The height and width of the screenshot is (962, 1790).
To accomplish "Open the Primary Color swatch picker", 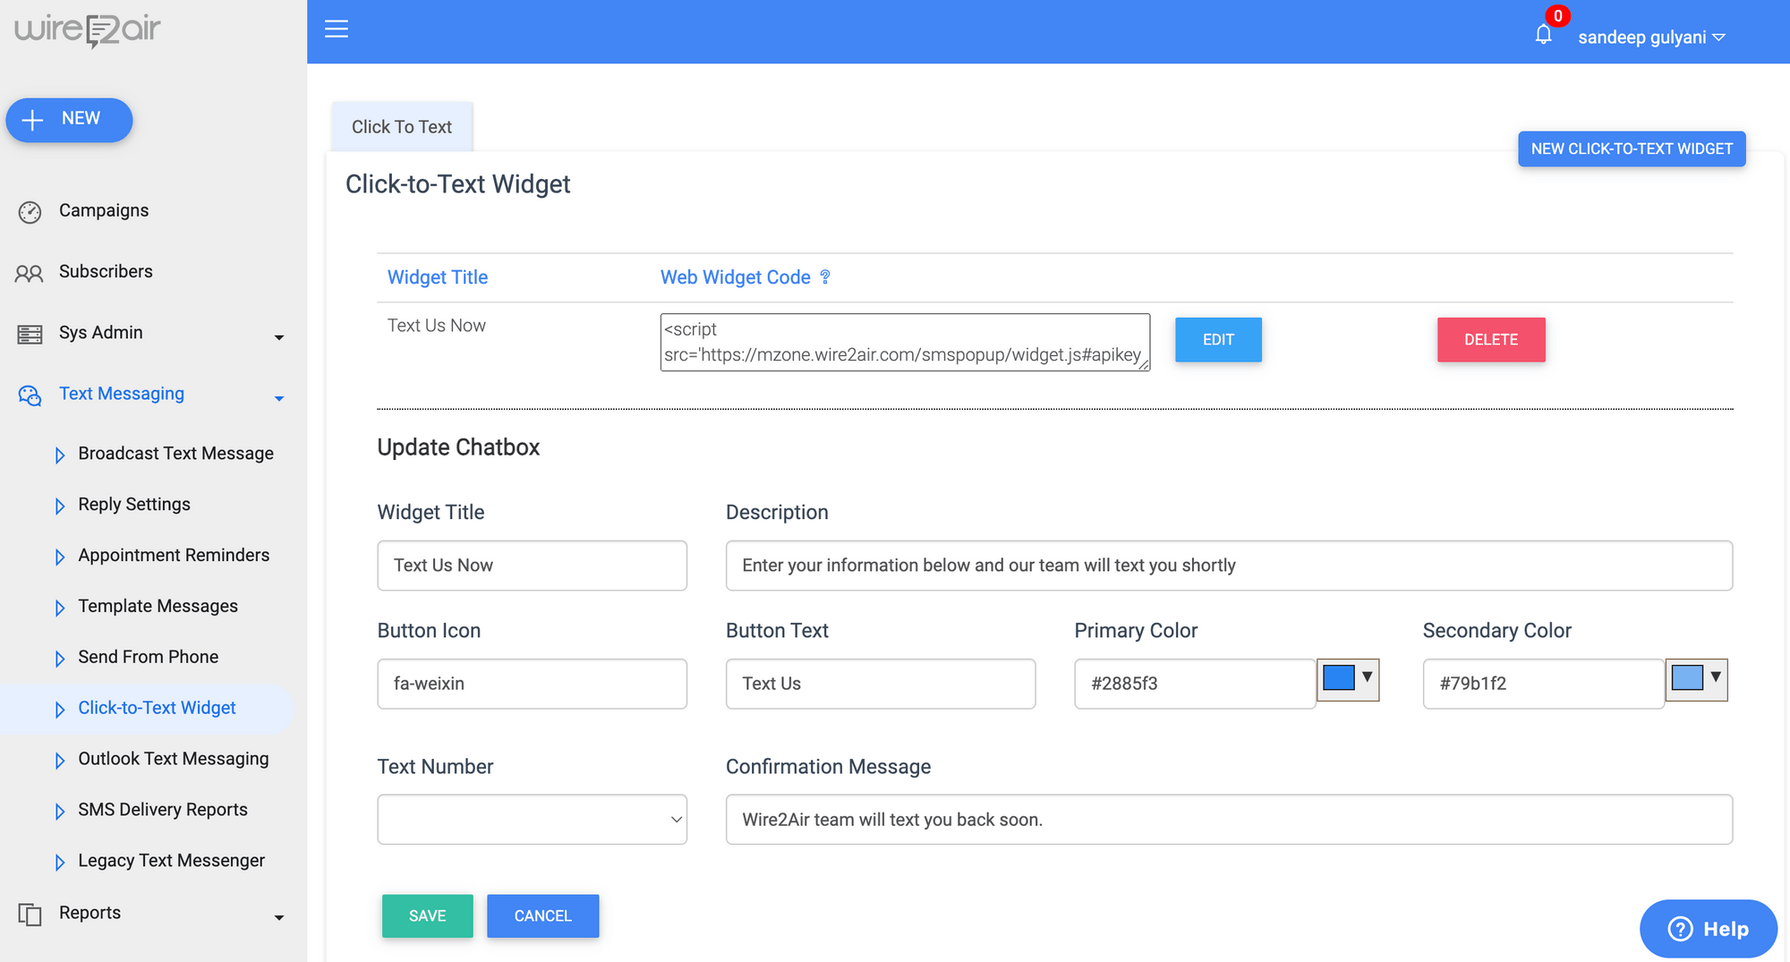I will pyautogui.click(x=1348, y=679).
